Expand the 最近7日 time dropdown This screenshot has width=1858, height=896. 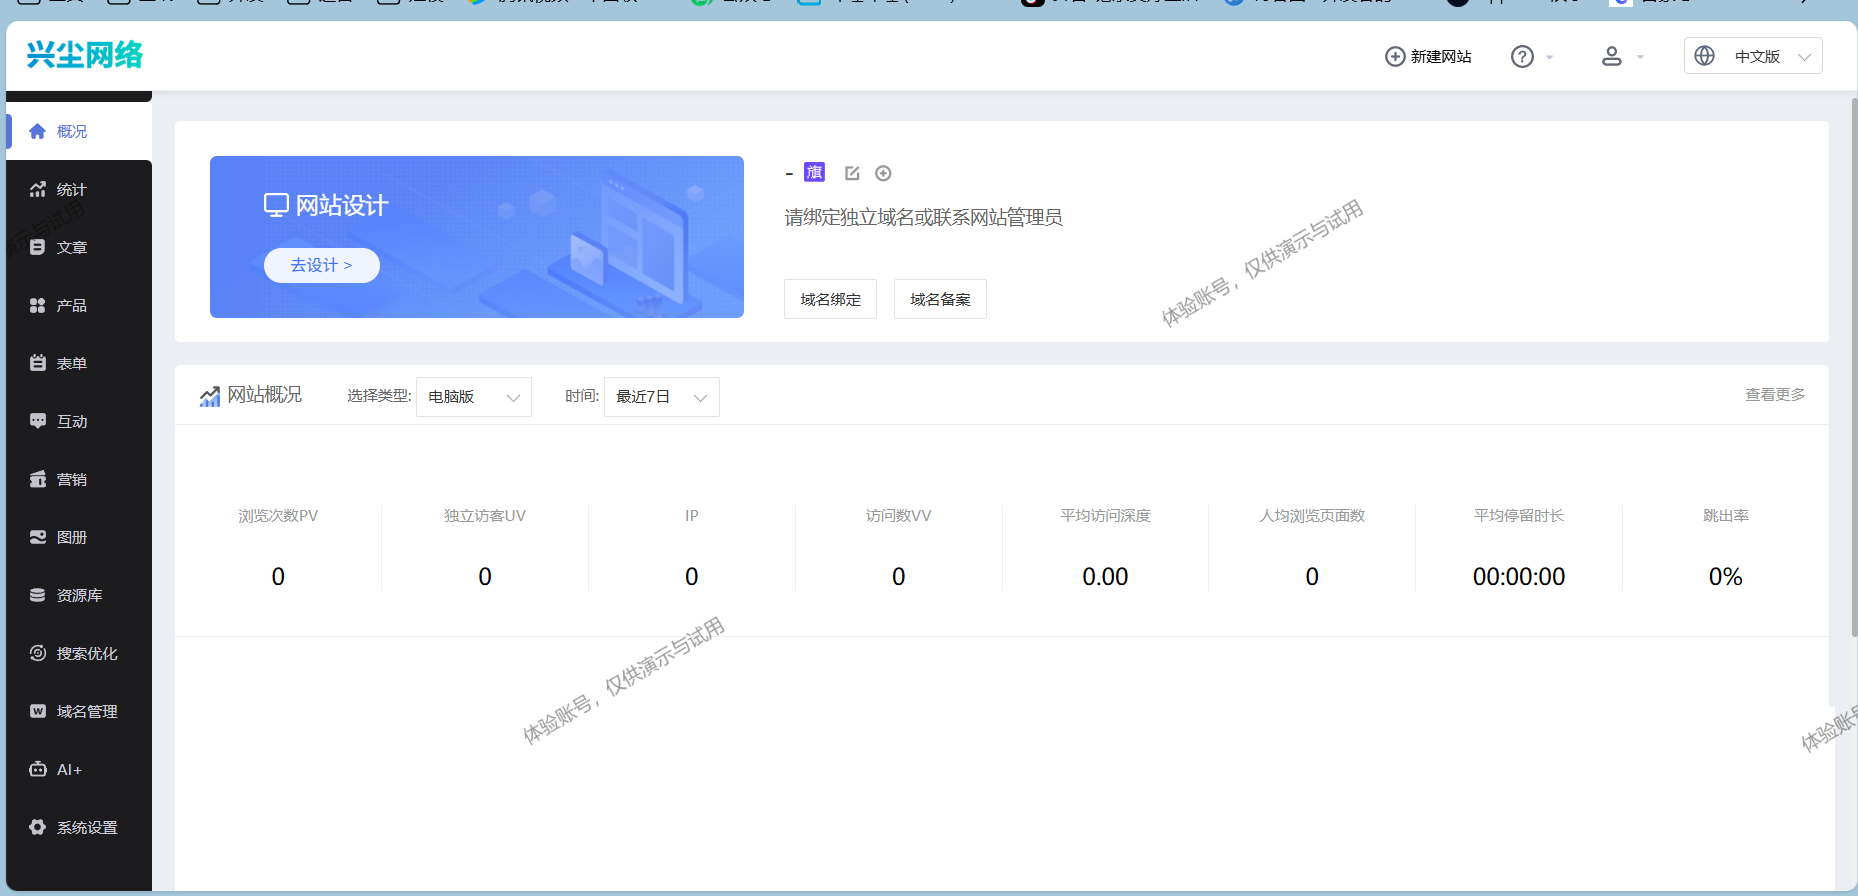click(662, 397)
